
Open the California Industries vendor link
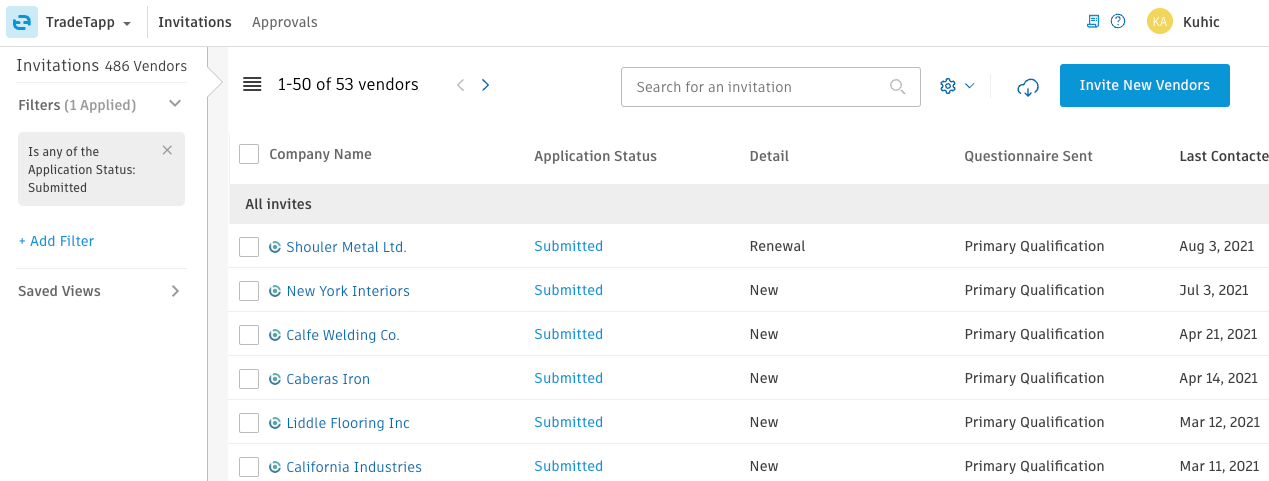[x=354, y=467]
